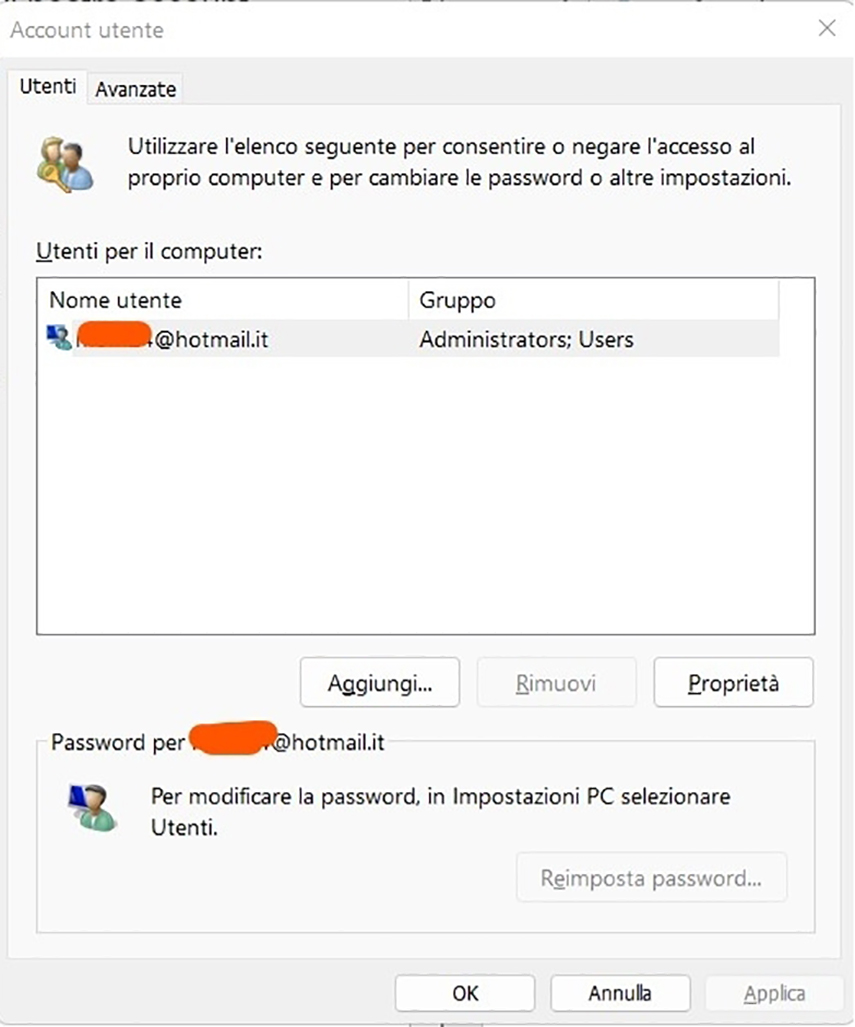This screenshot has height=1027, width=855.
Task: Close the Account utente dialog
Action: [827, 28]
